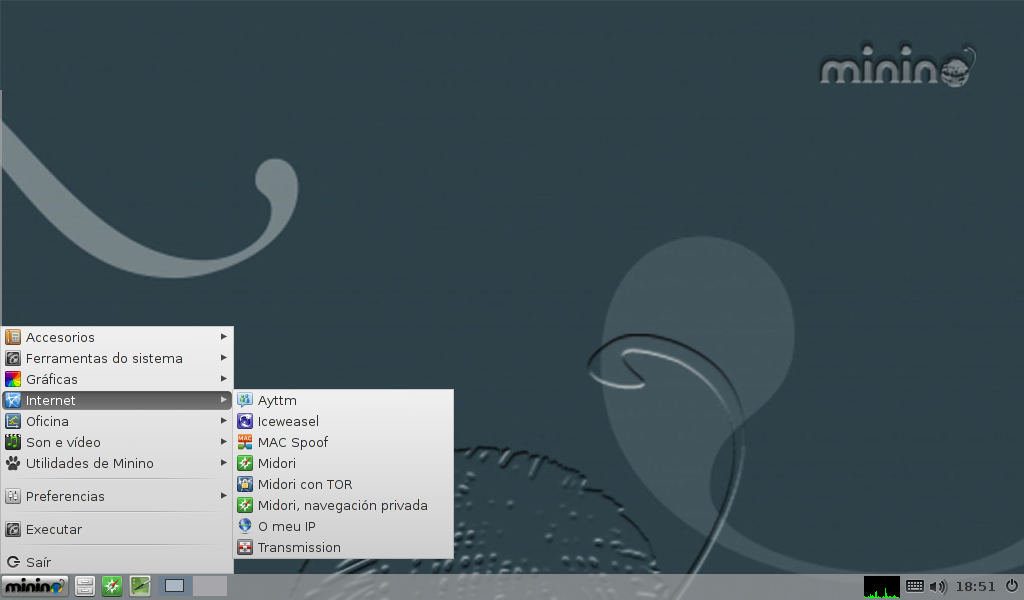The width and height of the screenshot is (1024, 600).
Task: Select the O meu IP globe icon
Action: (245, 526)
